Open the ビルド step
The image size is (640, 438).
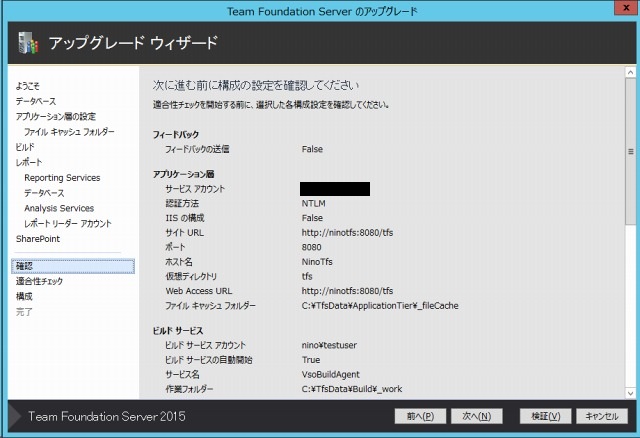tap(25, 147)
